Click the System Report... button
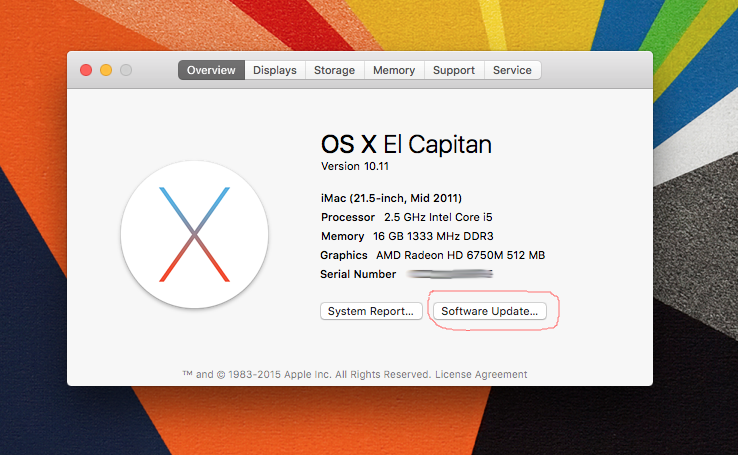 371,311
